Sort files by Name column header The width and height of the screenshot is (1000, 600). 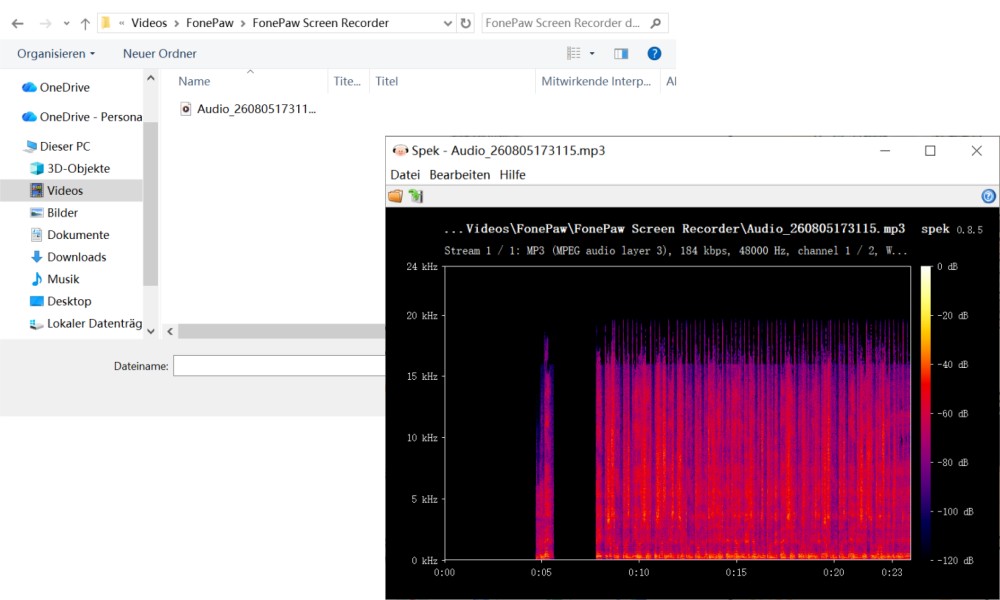click(x=194, y=81)
